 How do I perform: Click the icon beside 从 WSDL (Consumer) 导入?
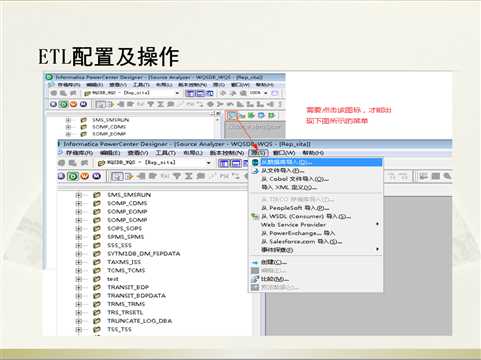point(255,216)
